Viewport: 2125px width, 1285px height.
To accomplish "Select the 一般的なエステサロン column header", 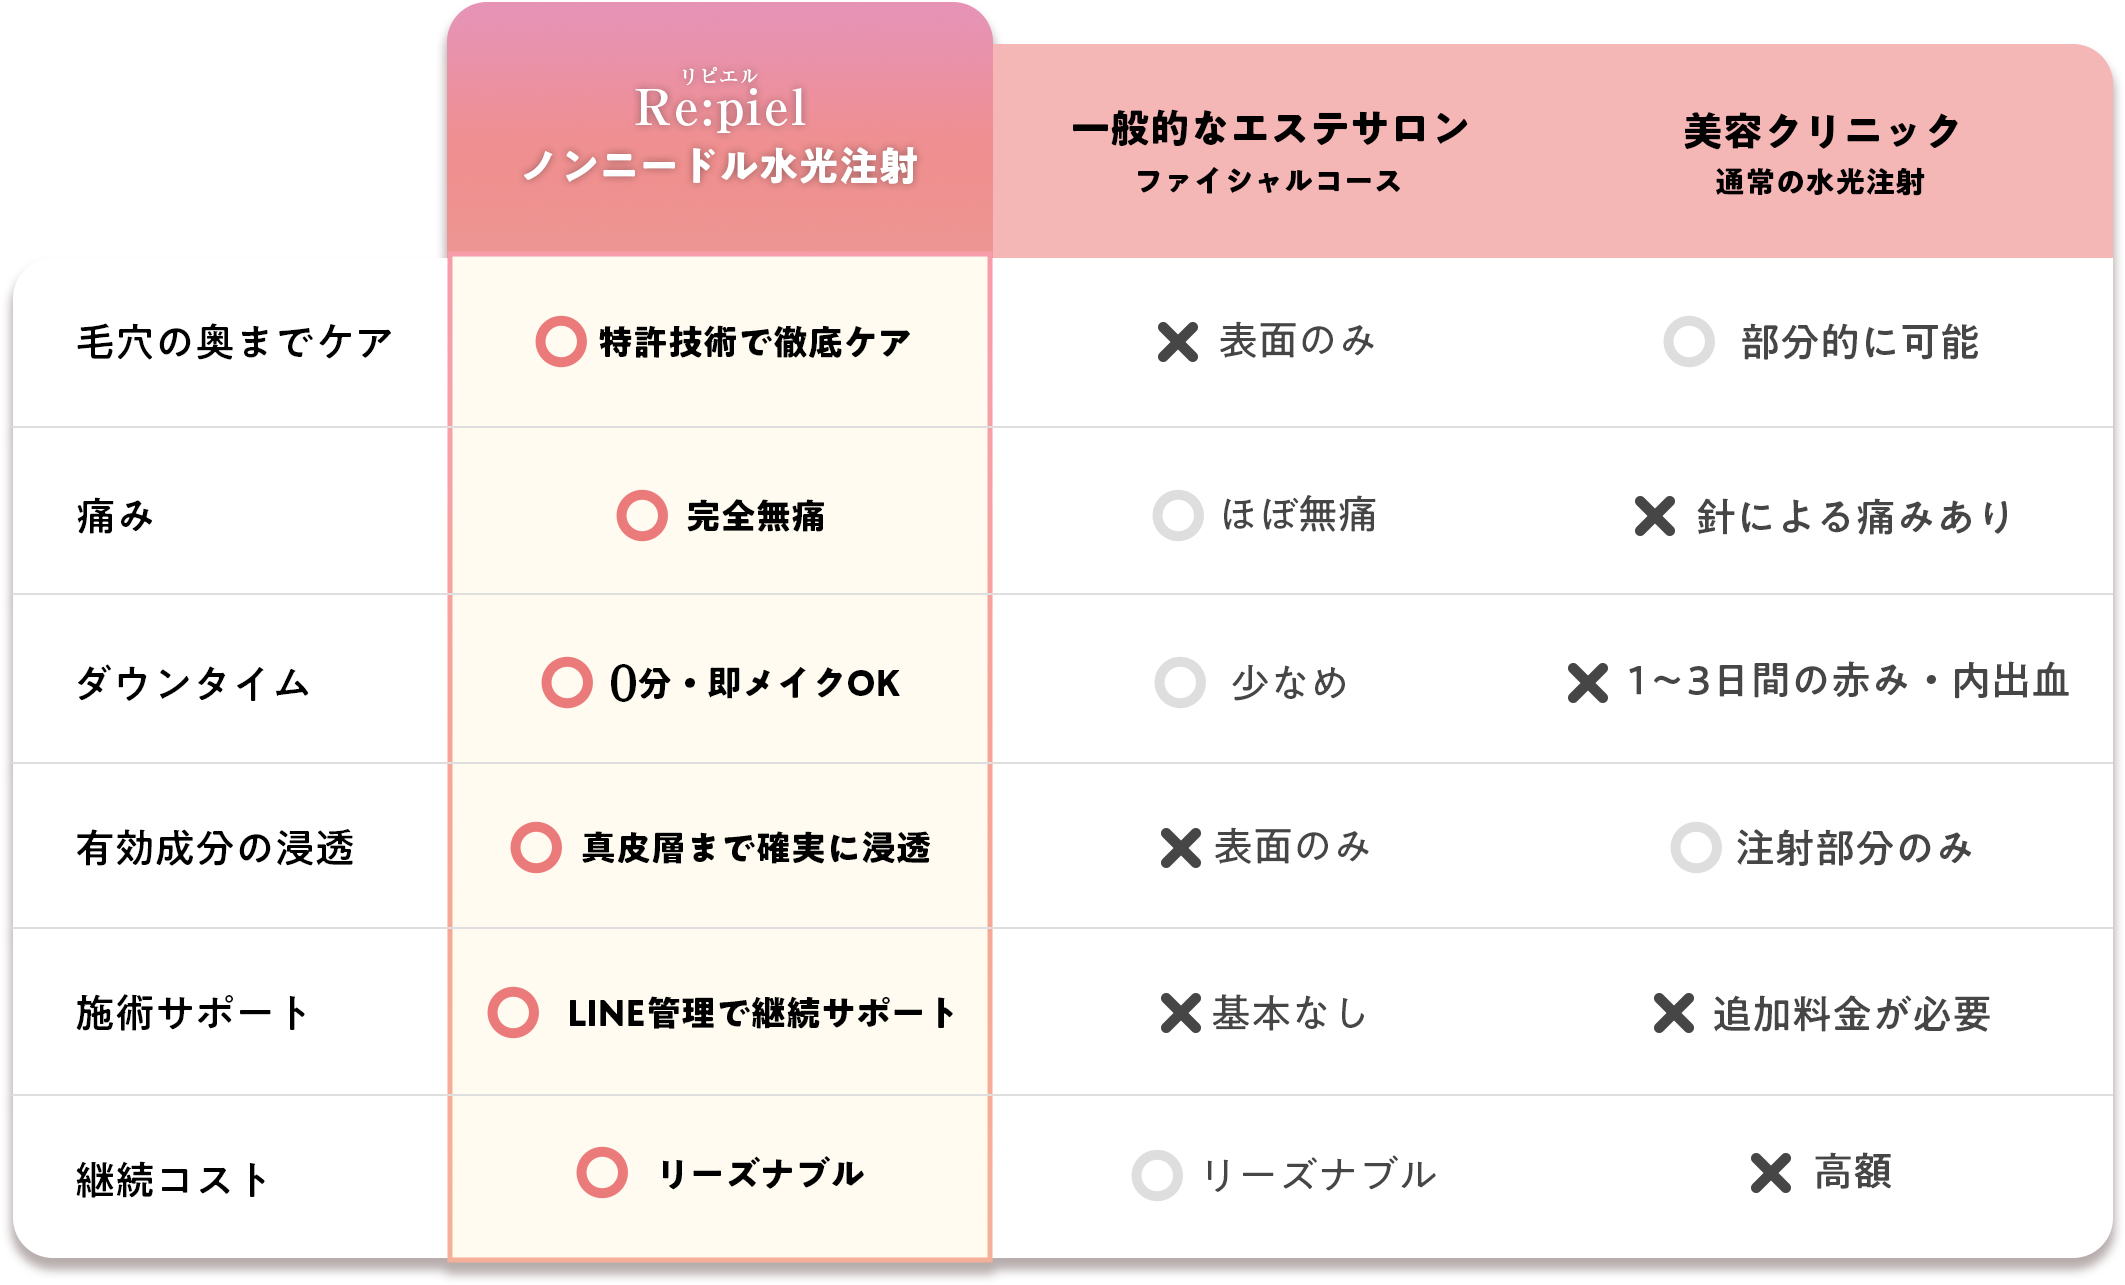I will click(x=1270, y=152).
